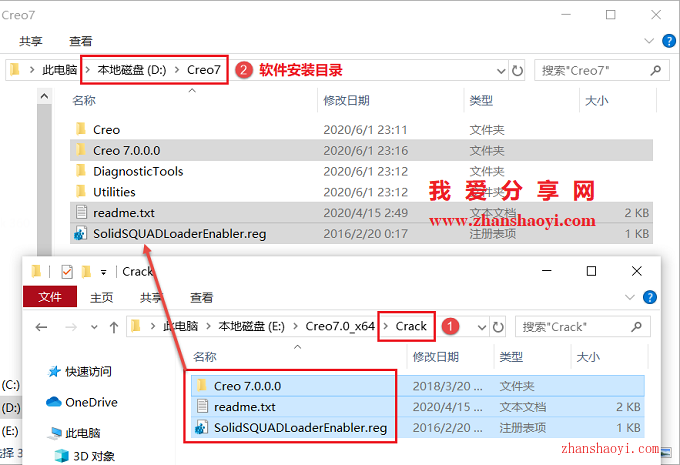Viewport: 680px width, 465px height.
Task: Open 主页 tab in Crack window
Action: click(101, 298)
